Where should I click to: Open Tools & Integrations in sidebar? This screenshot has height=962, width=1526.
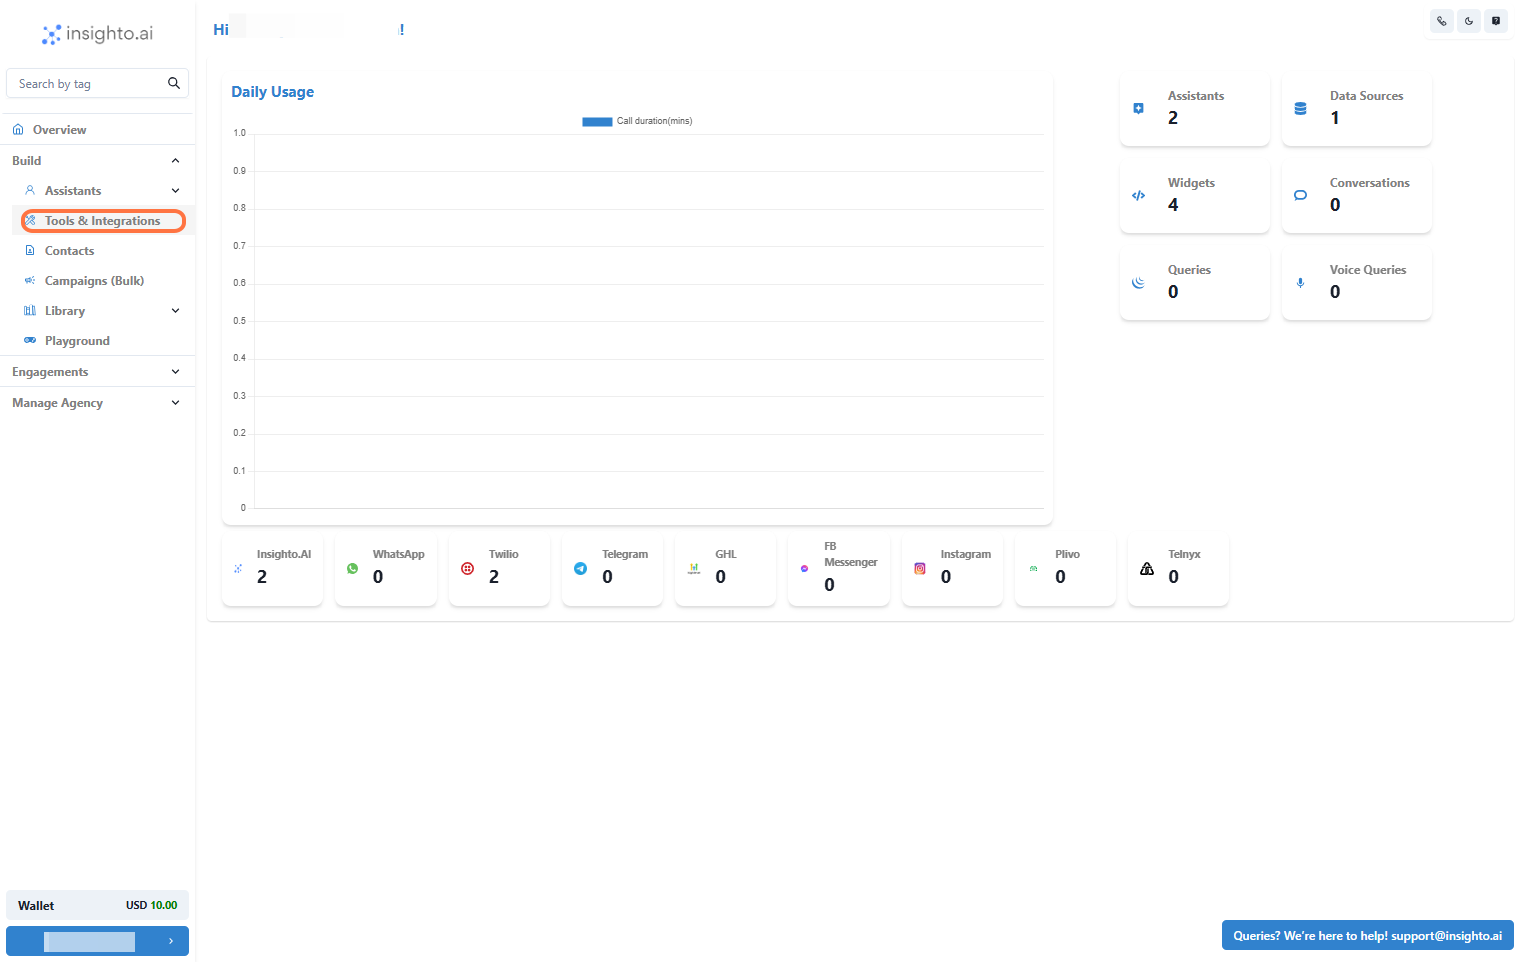pyautogui.click(x=102, y=221)
